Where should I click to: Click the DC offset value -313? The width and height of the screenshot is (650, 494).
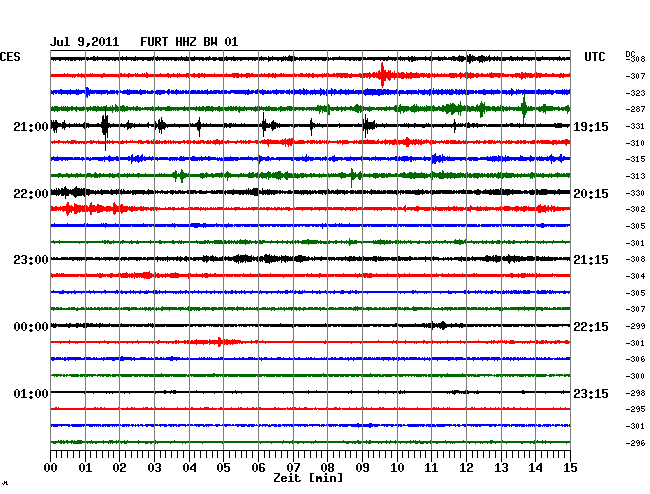[635, 176]
